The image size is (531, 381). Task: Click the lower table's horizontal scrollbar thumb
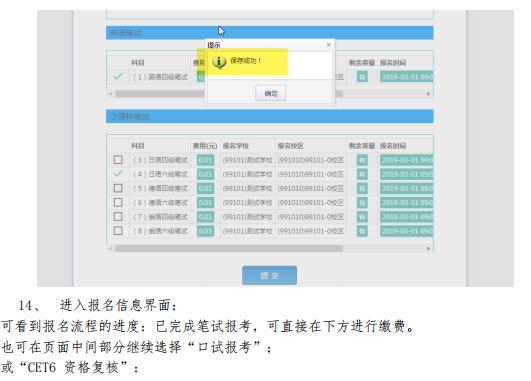[x=229, y=249]
